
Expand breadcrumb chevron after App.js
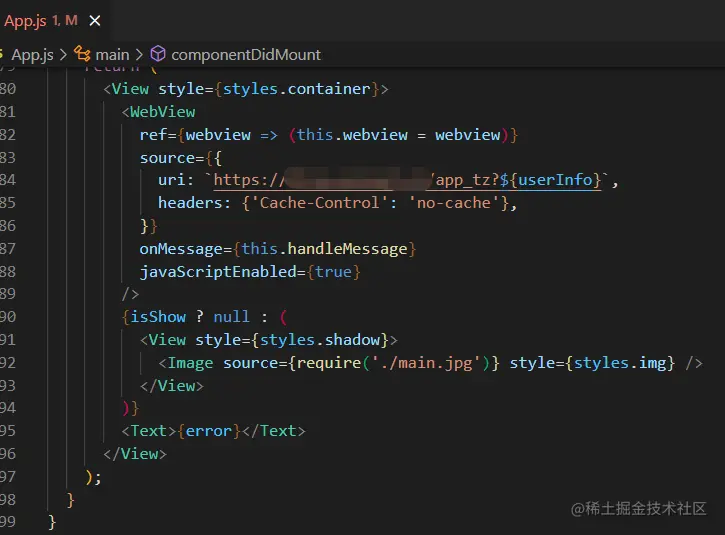[x=63, y=55]
